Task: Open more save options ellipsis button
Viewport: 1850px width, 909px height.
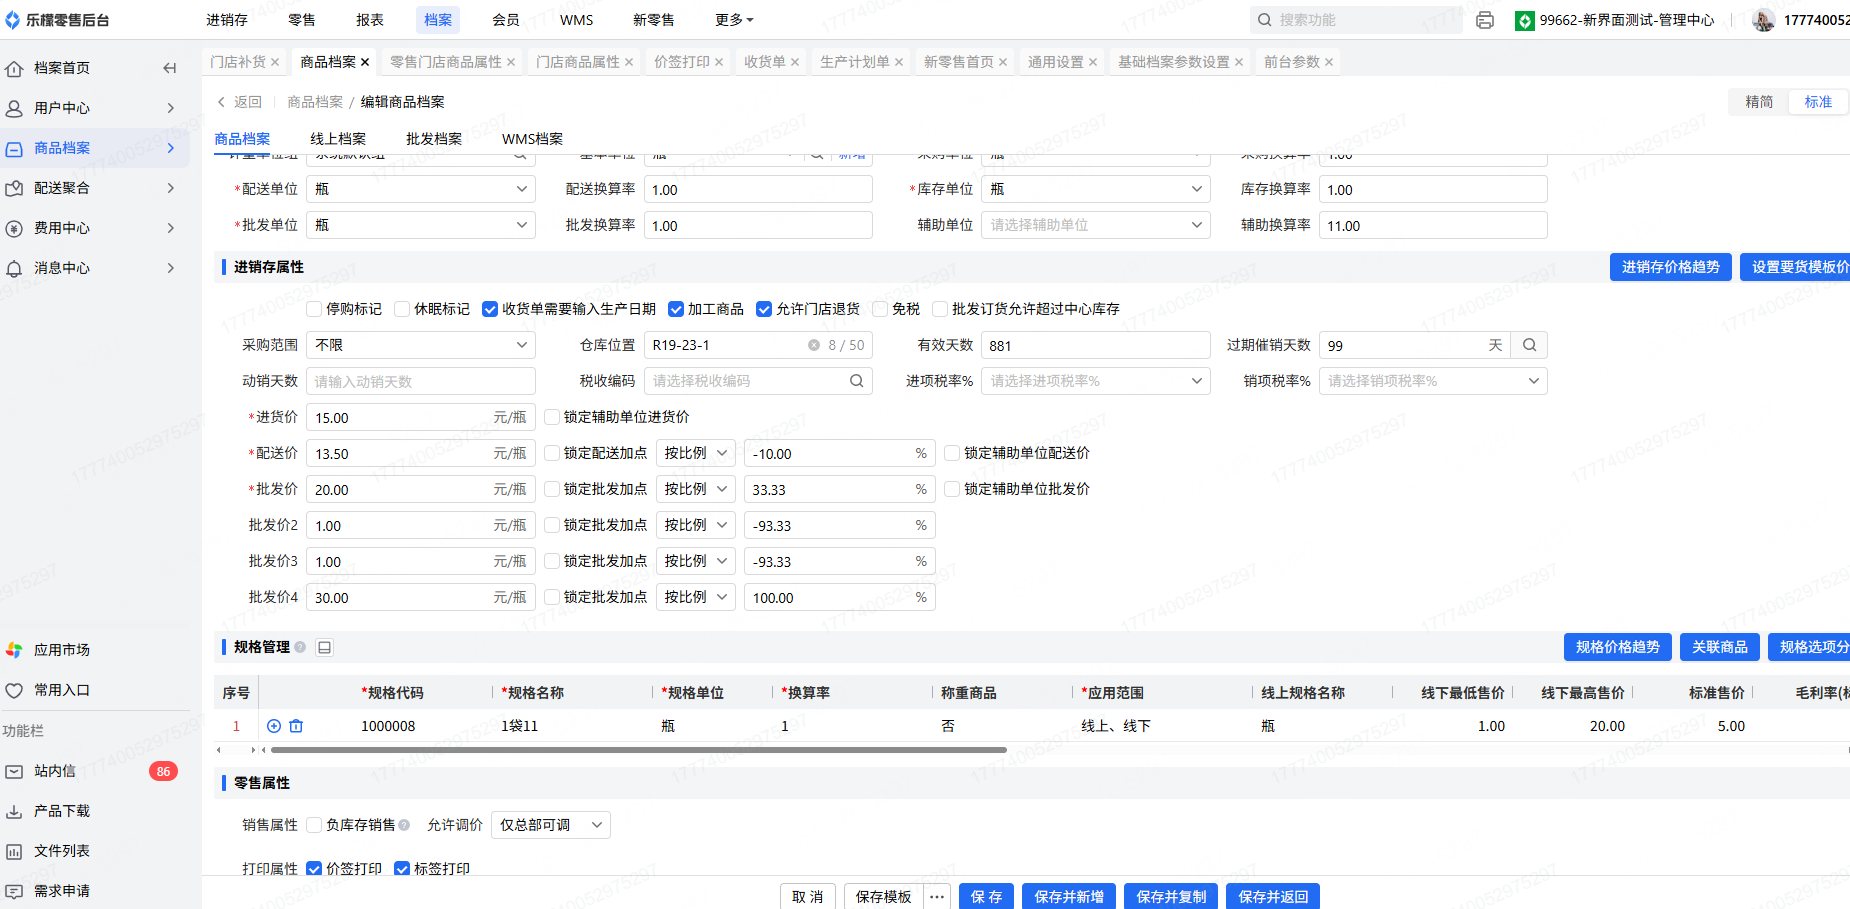Action: coord(936,897)
